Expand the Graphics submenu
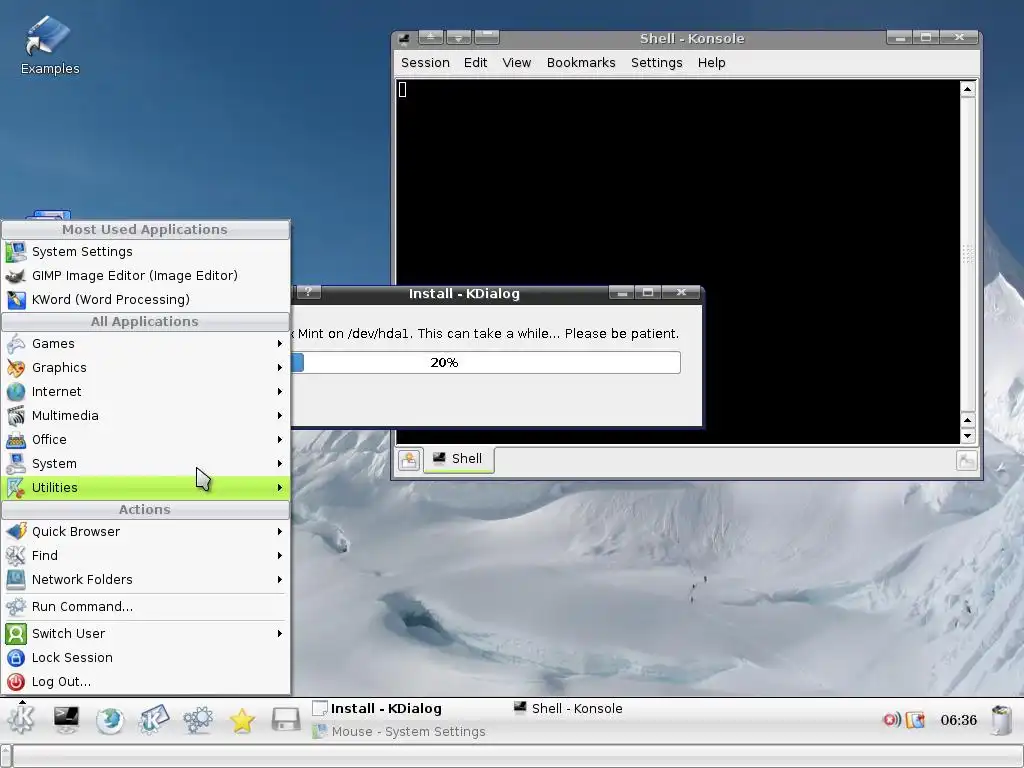The height and width of the screenshot is (768, 1024). point(145,368)
